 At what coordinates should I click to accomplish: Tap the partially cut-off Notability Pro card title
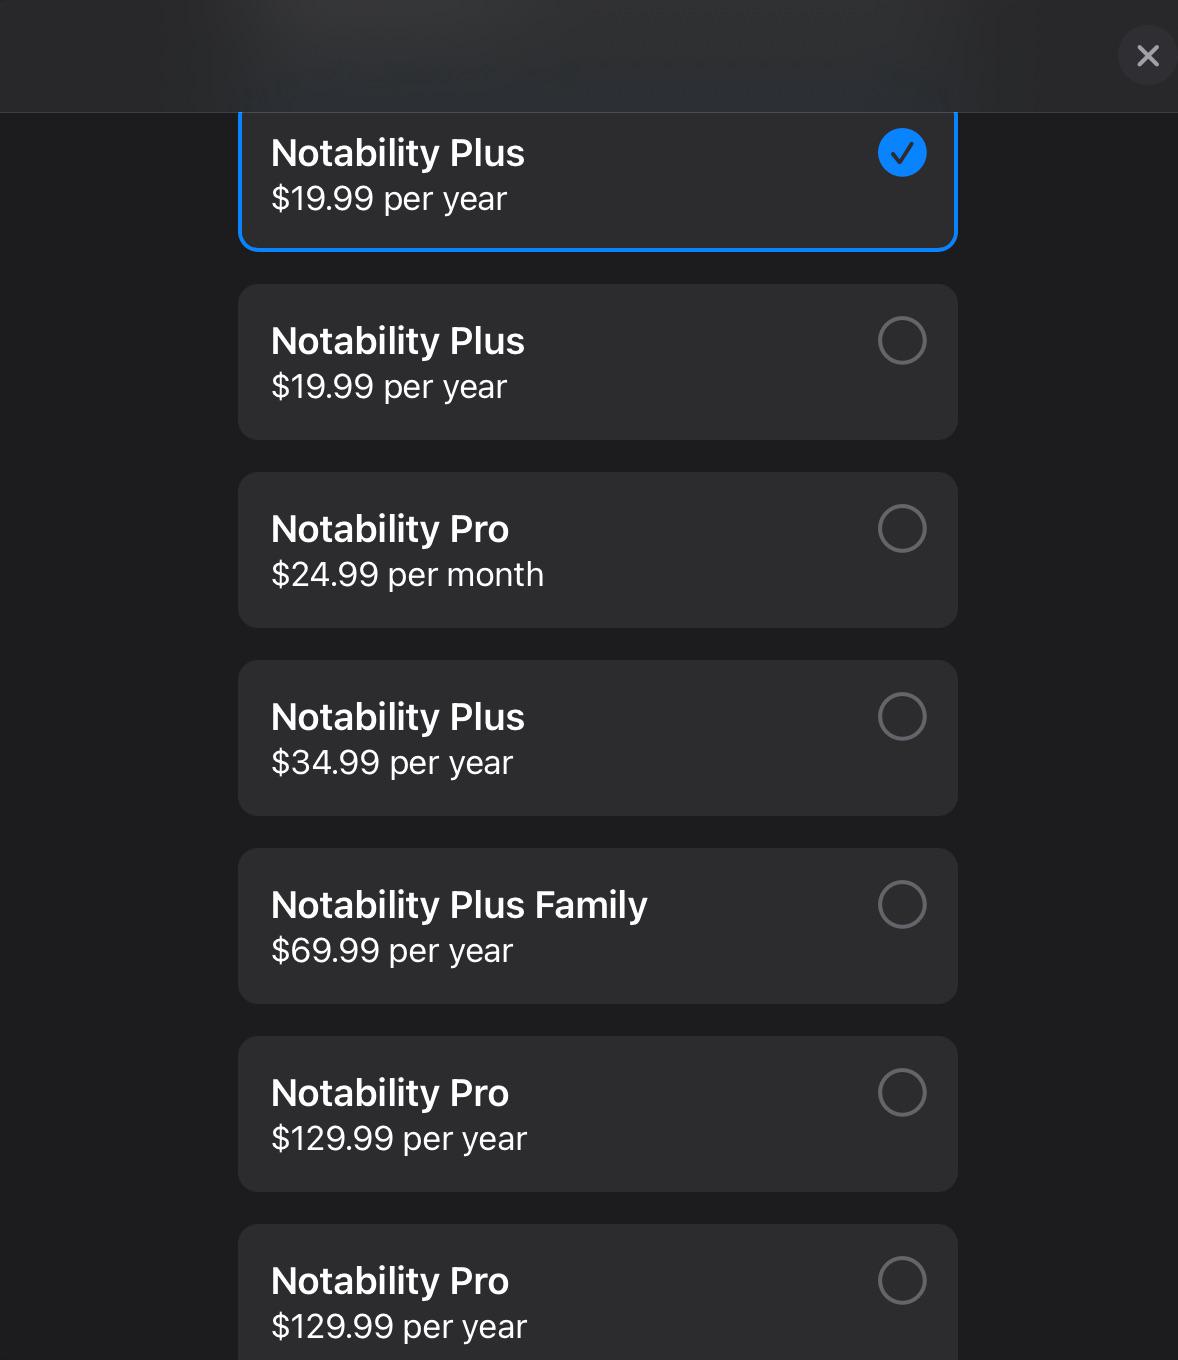pos(390,1281)
